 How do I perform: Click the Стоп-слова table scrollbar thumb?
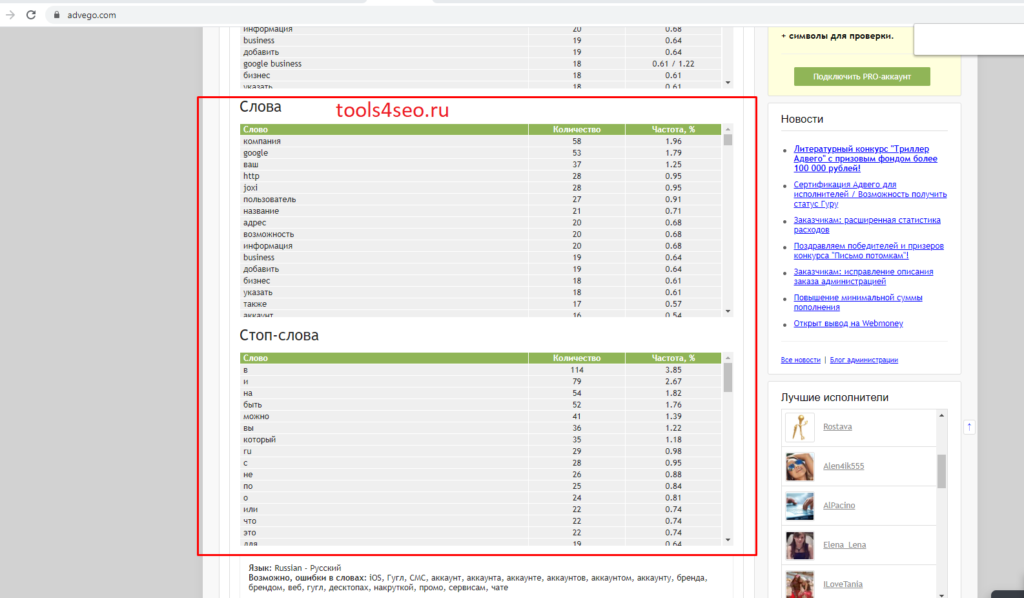tap(728, 377)
